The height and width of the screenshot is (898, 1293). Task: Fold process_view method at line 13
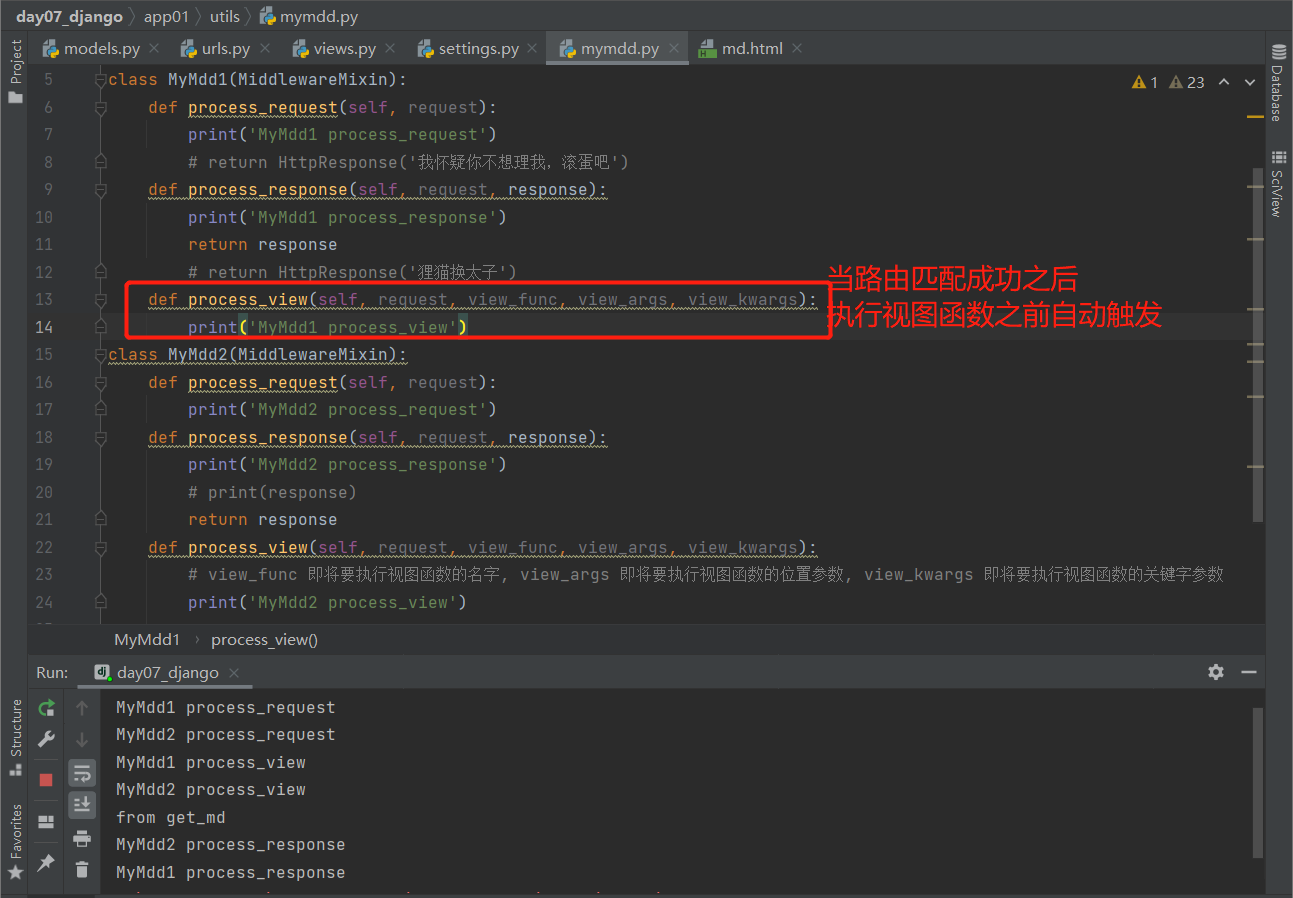tap(100, 300)
